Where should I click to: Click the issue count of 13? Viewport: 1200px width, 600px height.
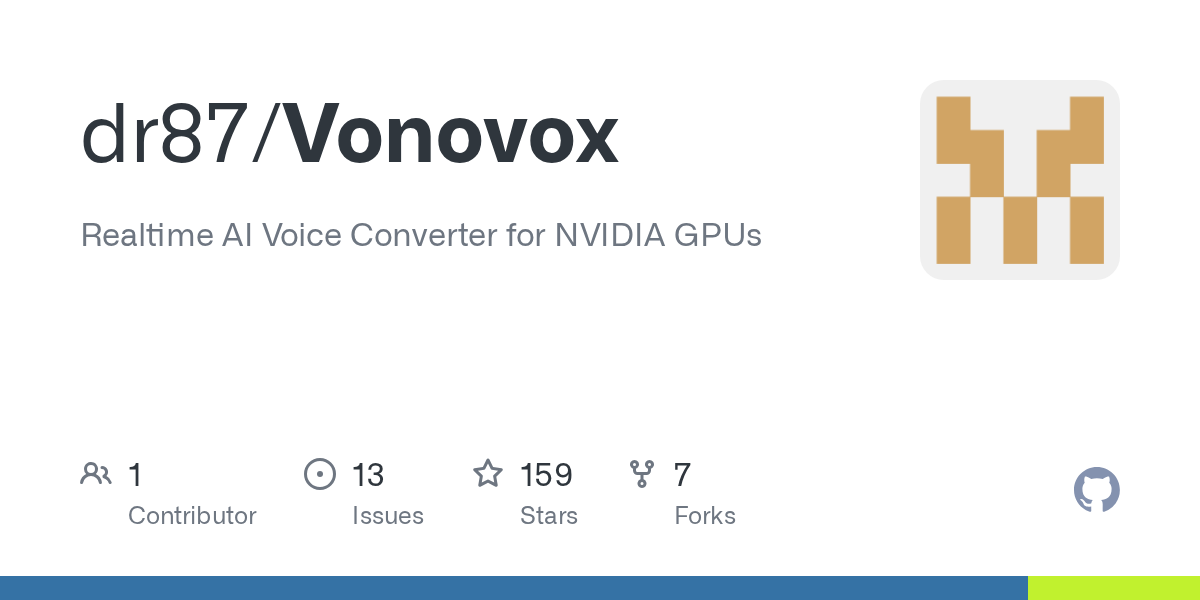(x=368, y=475)
